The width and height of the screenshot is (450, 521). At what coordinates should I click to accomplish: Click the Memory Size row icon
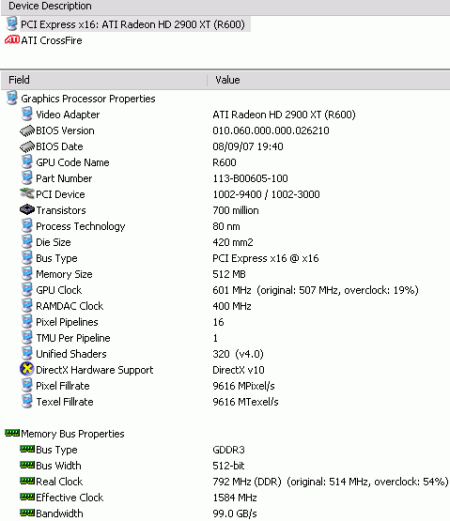point(27,274)
